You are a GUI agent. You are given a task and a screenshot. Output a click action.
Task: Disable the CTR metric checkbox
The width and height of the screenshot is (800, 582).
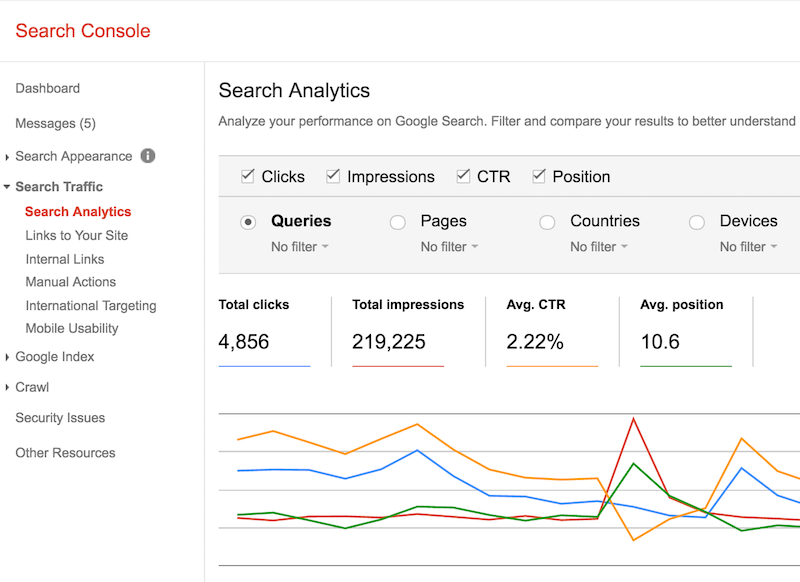point(463,175)
